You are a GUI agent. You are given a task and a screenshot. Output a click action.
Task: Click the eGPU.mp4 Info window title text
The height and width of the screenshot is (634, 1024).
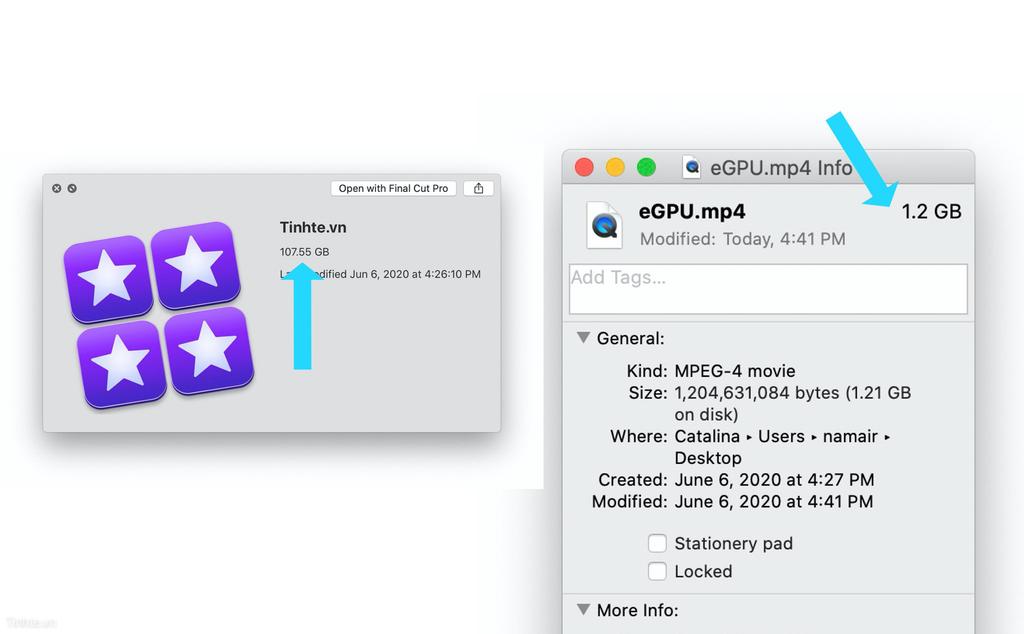[781, 168]
